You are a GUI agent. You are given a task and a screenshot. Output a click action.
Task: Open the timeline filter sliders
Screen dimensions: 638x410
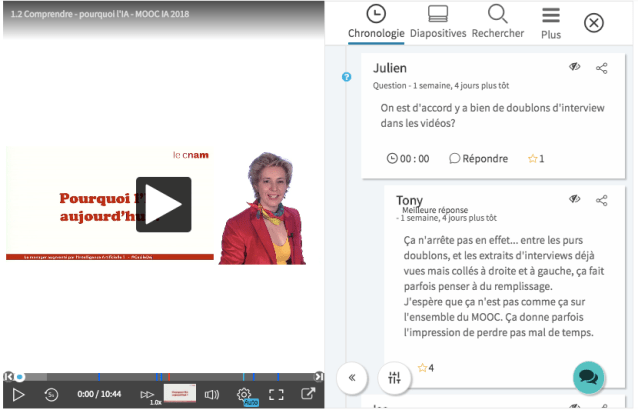coord(394,377)
